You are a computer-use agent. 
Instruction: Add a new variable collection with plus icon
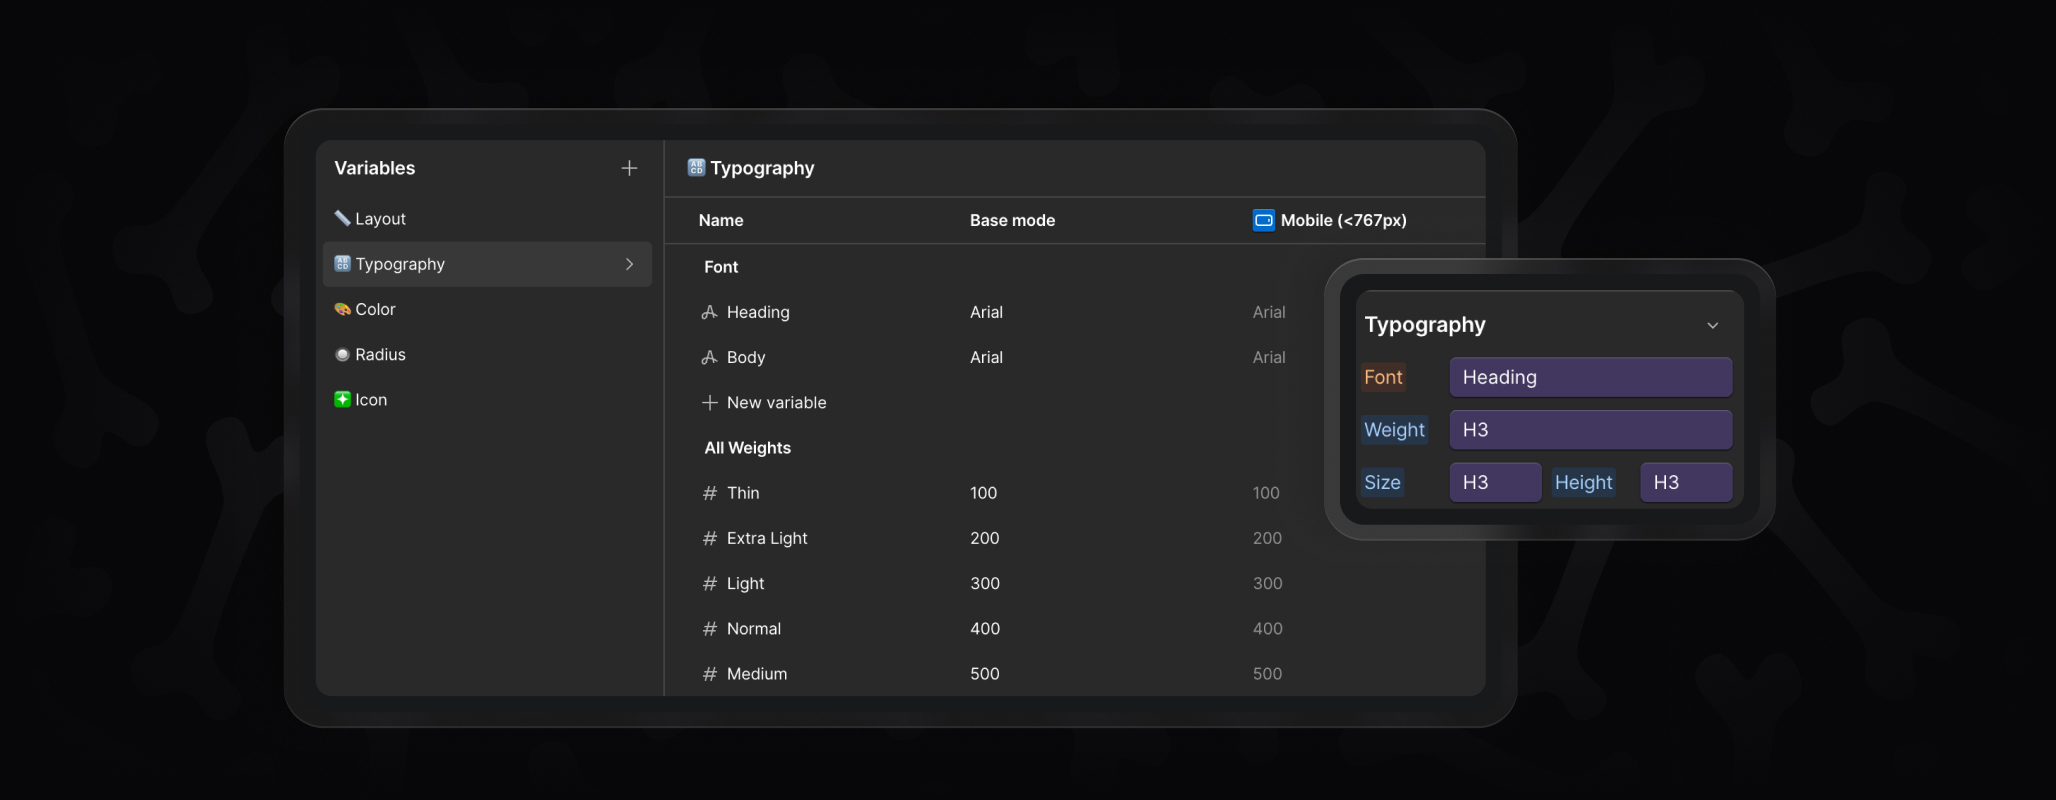629,168
